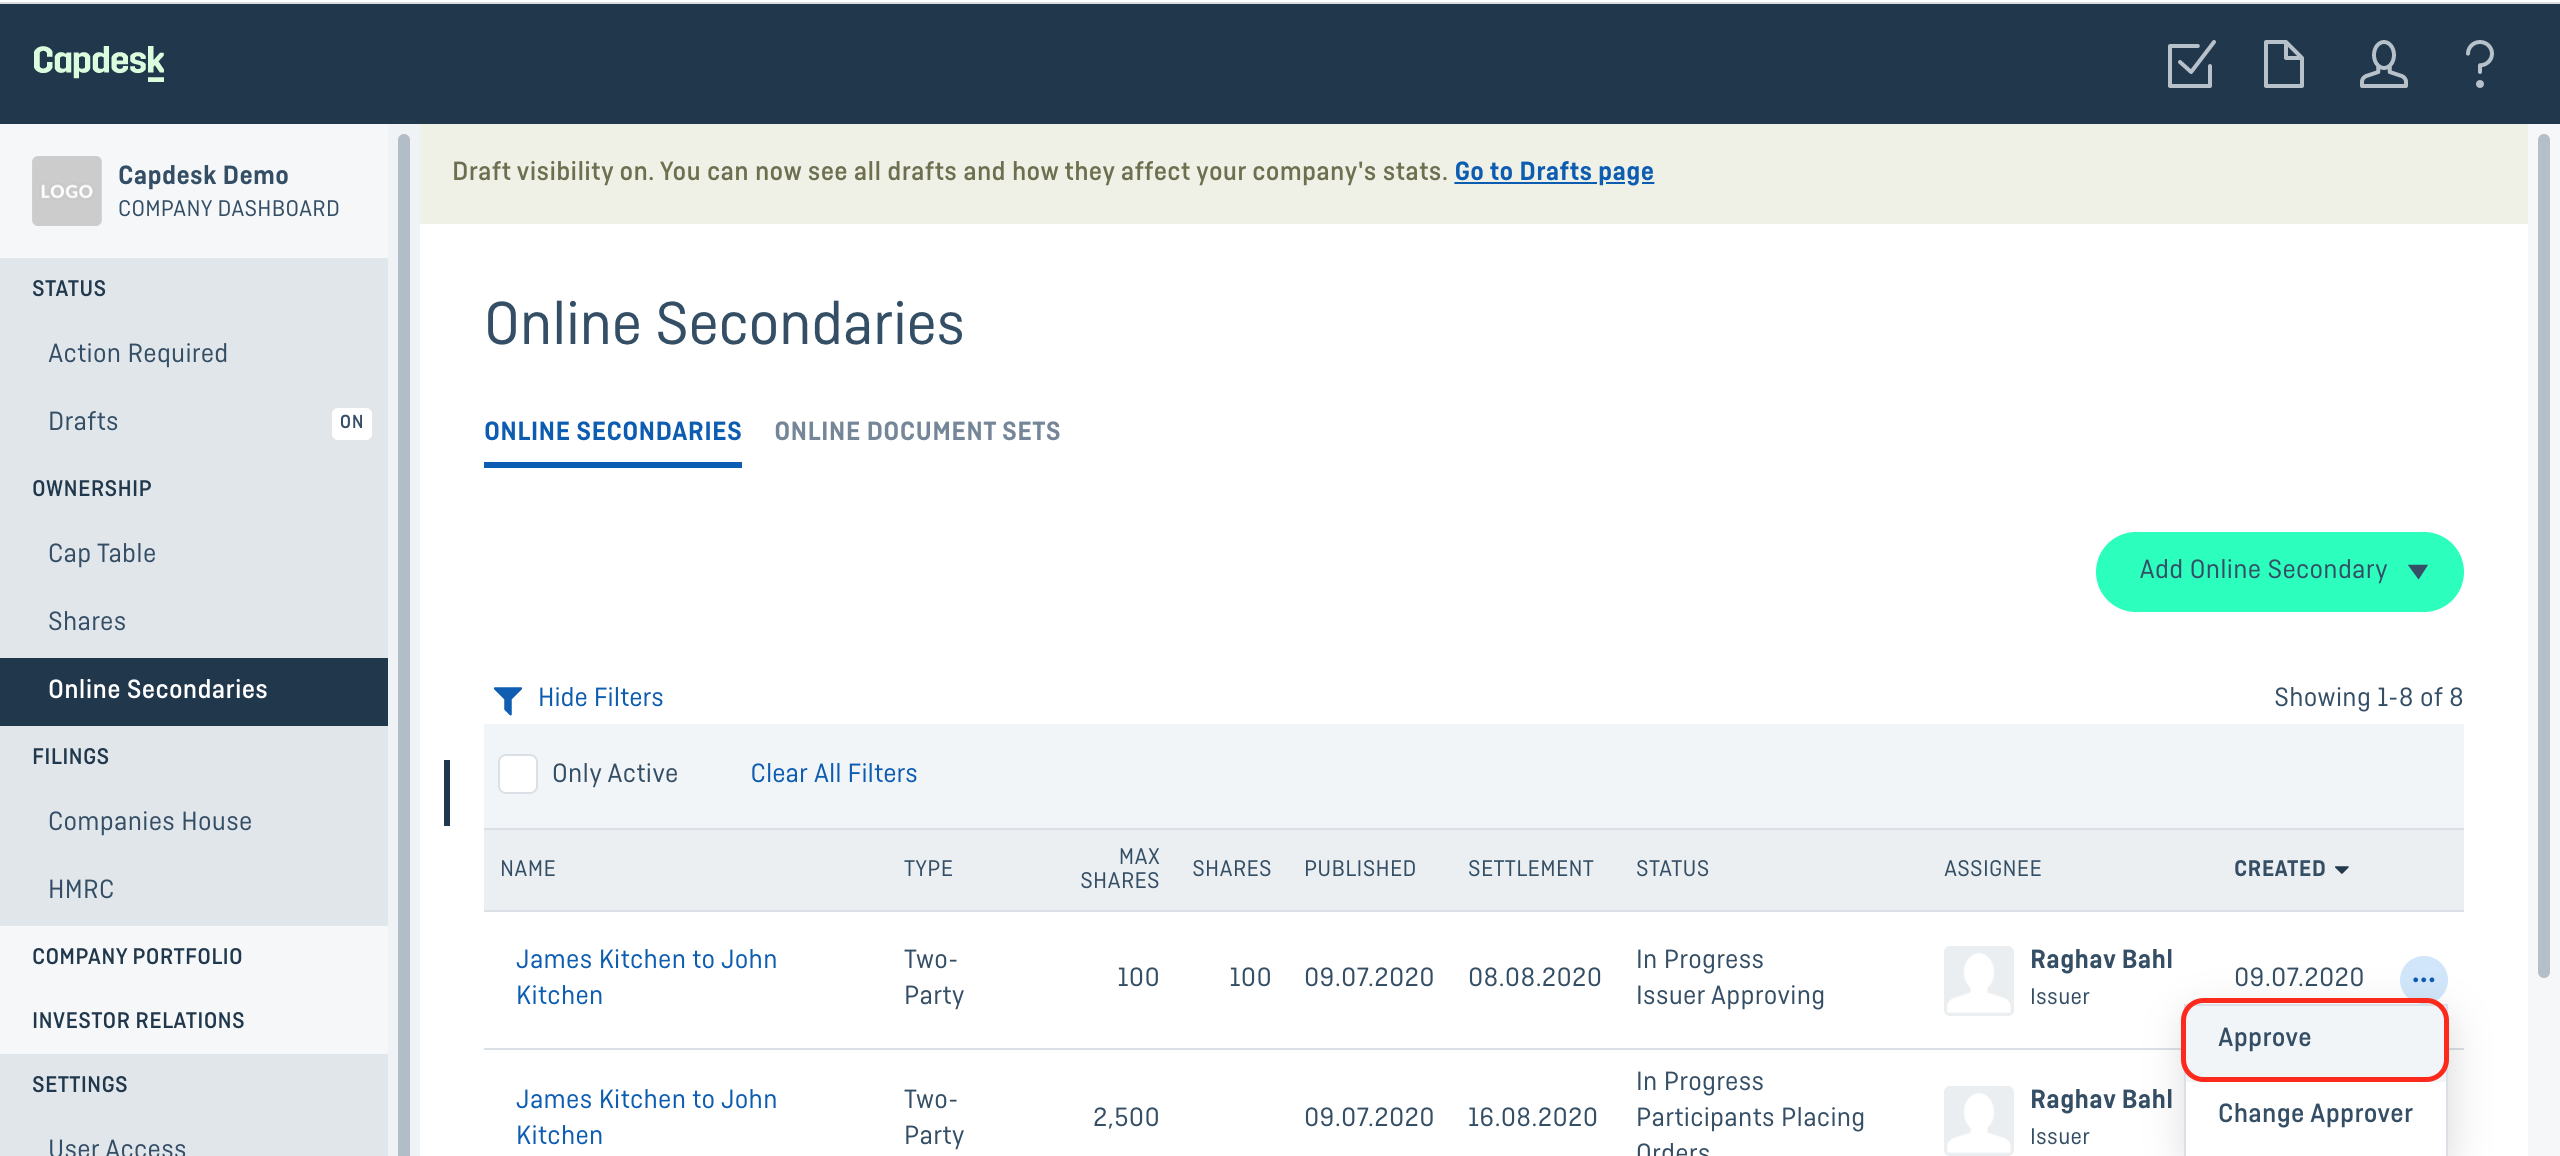Click the SETTLEMENT column header
The width and height of the screenshot is (2560, 1156).
tap(1531, 869)
